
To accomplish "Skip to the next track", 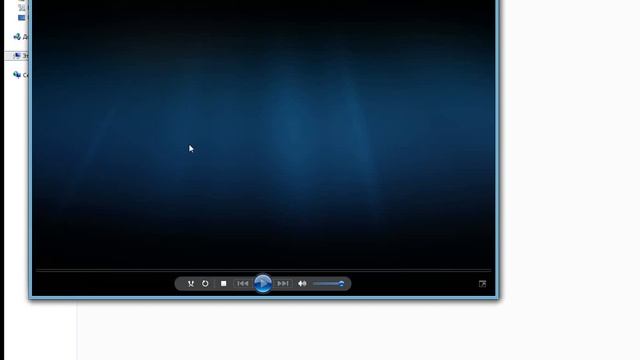I will click(283, 284).
